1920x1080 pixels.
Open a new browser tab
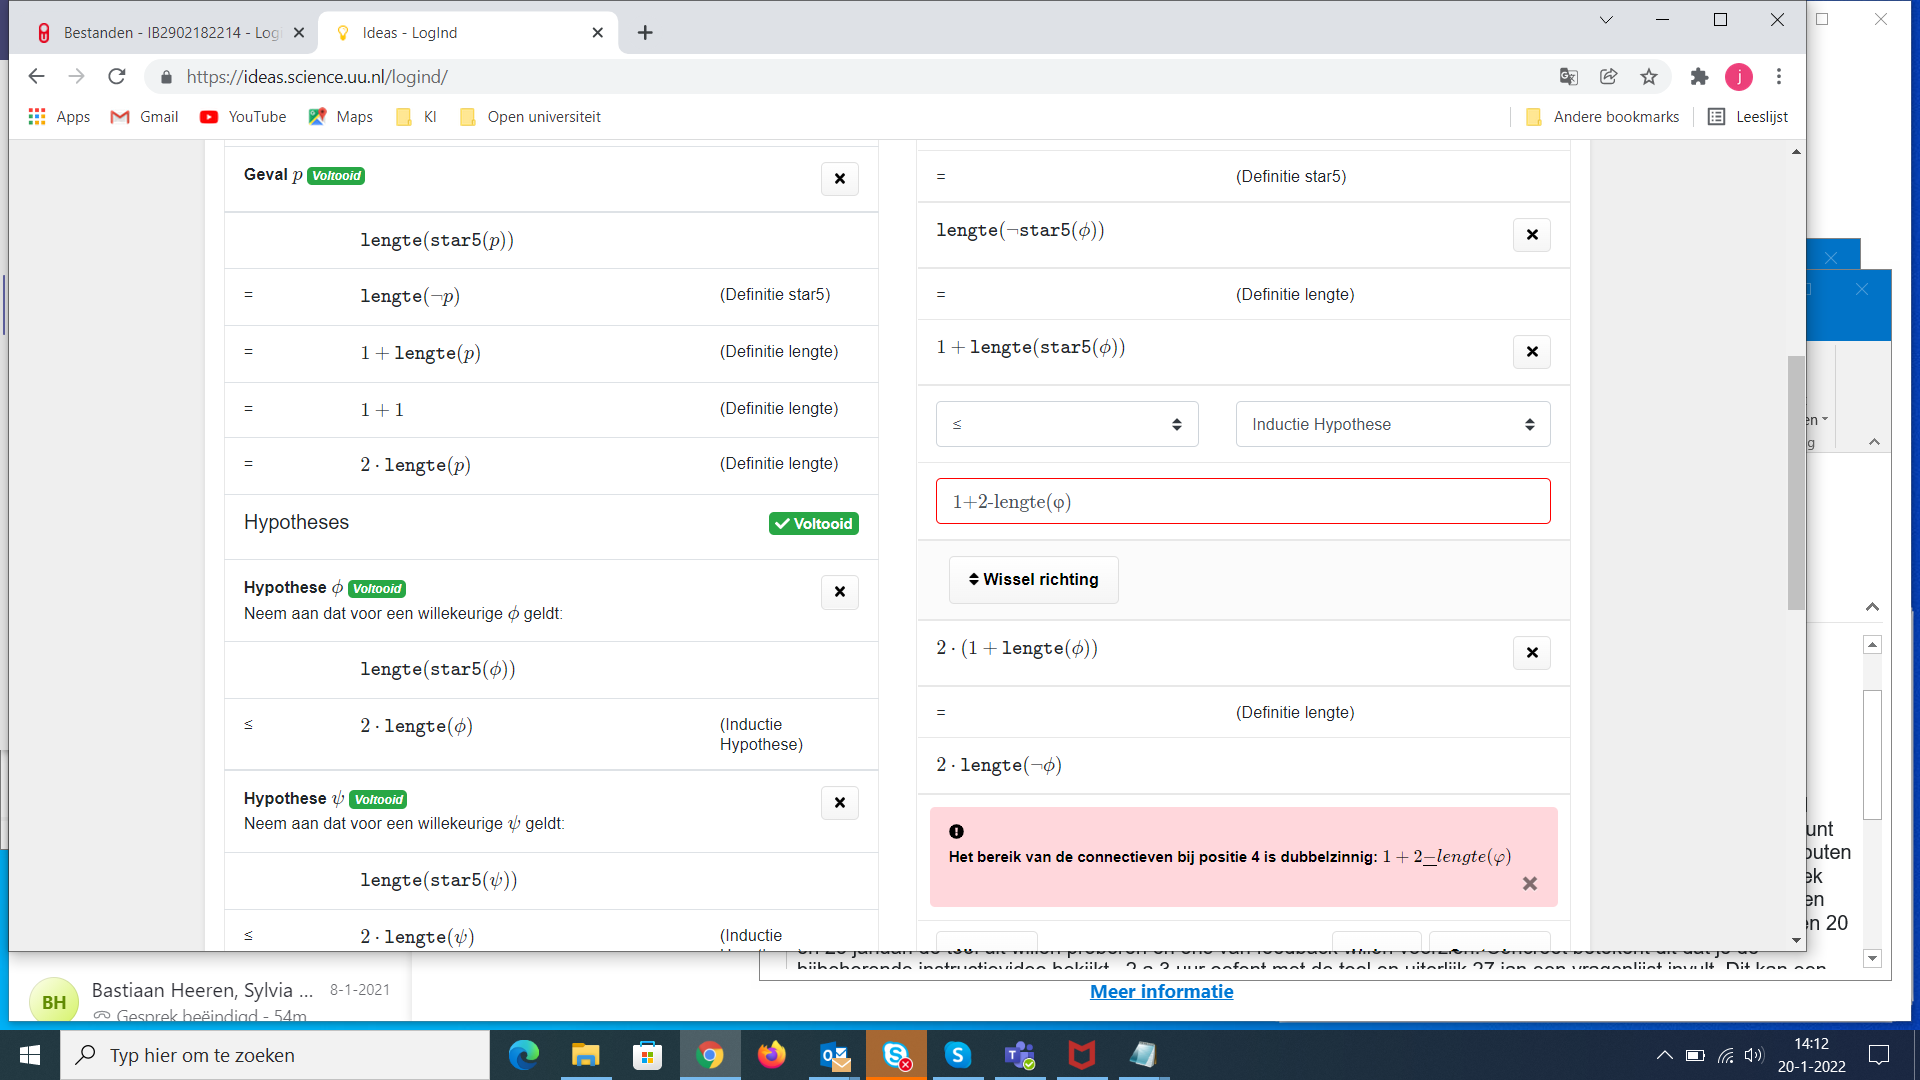[645, 32]
